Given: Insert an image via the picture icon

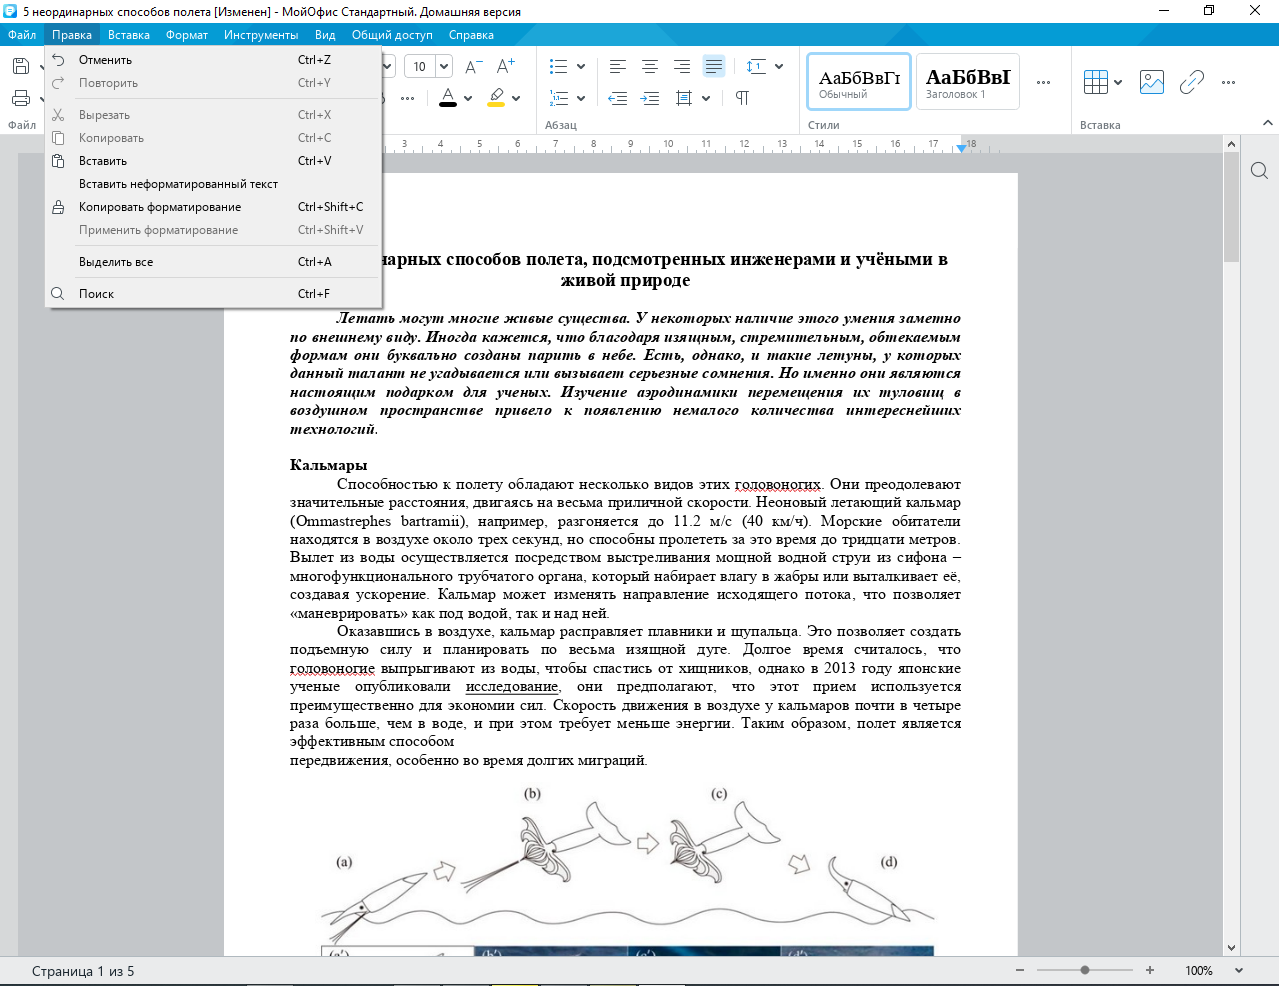Looking at the screenshot, I should point(1152,82).
